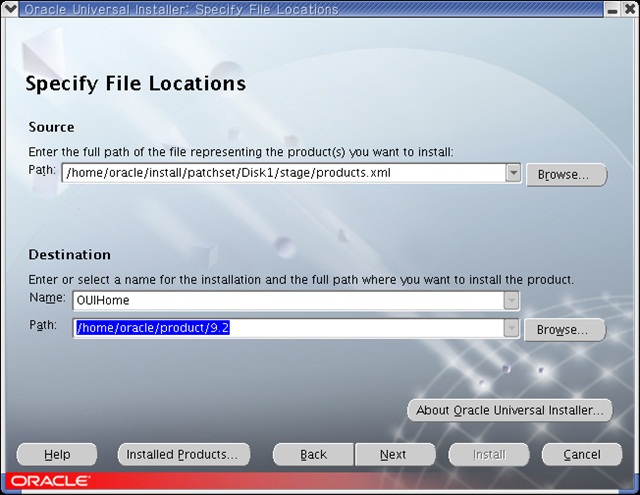
Task: View Installed Products list
Action: point(184,455)
